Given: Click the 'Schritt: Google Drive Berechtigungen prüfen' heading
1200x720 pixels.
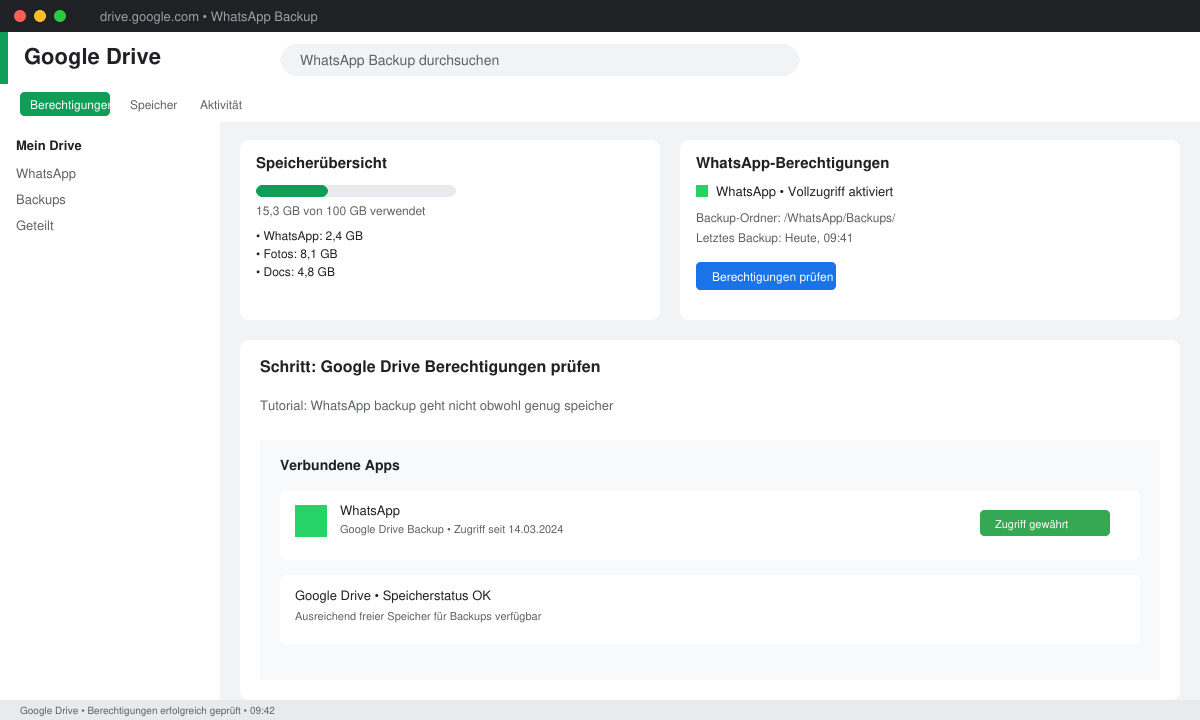Looking at the screenshot, I should (x=430, y=367).
